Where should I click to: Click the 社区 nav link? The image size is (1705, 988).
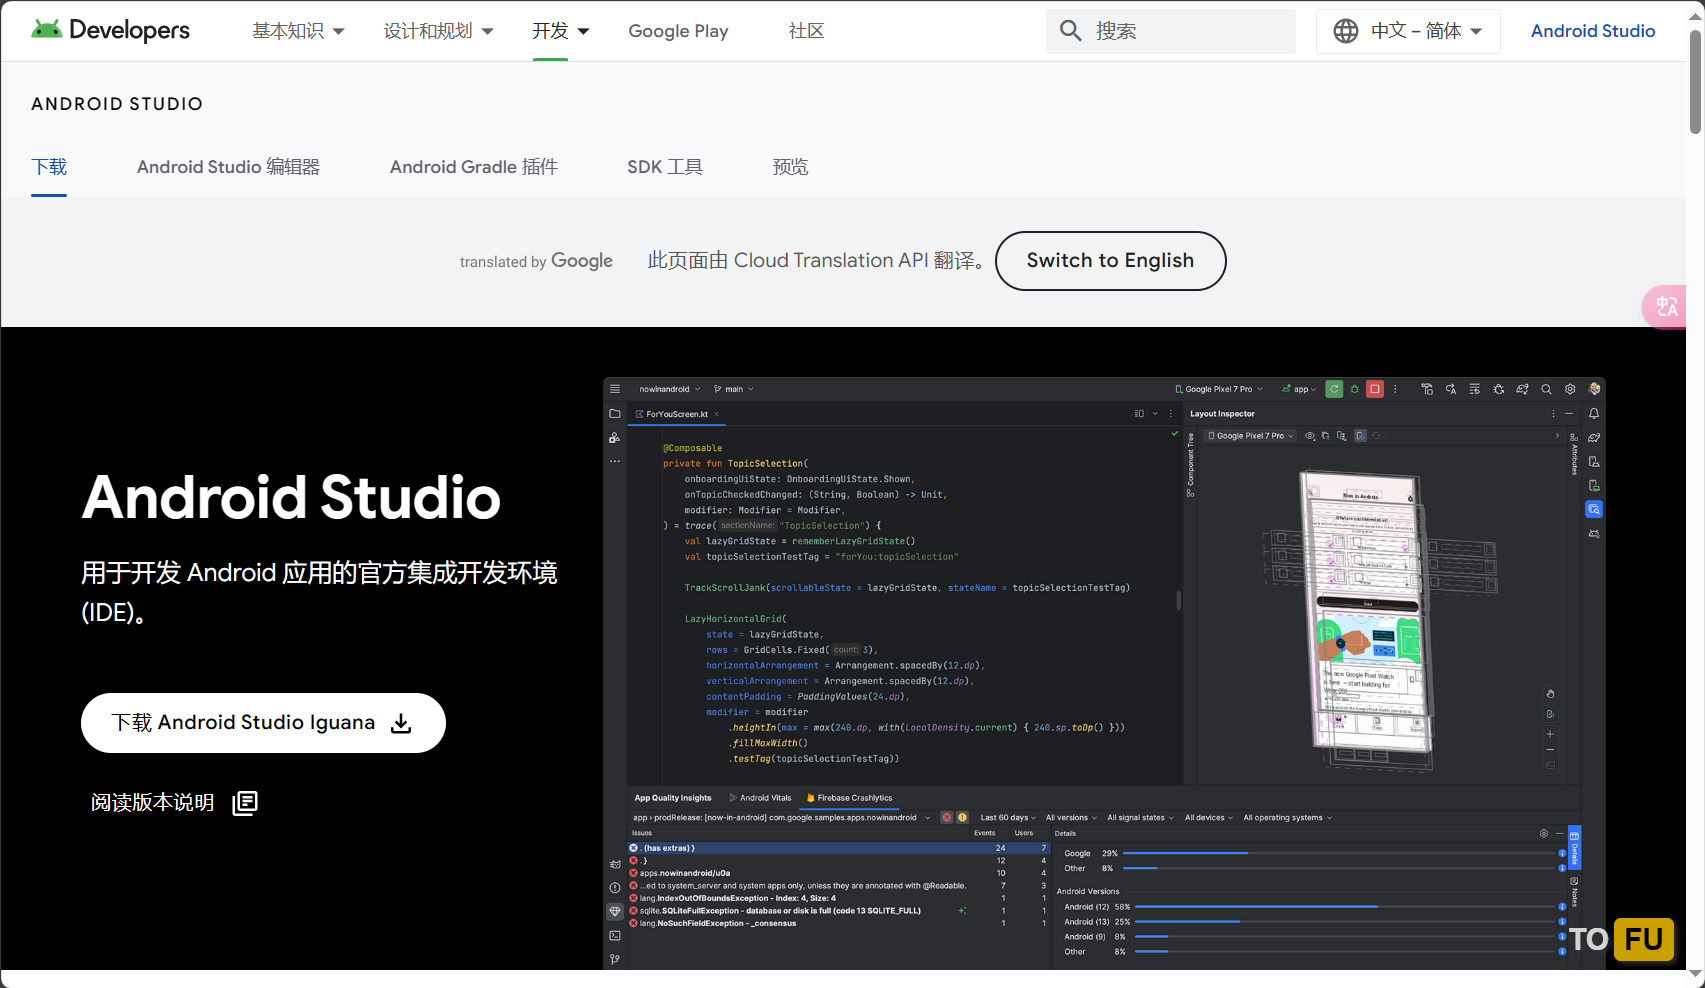[806, 31]
